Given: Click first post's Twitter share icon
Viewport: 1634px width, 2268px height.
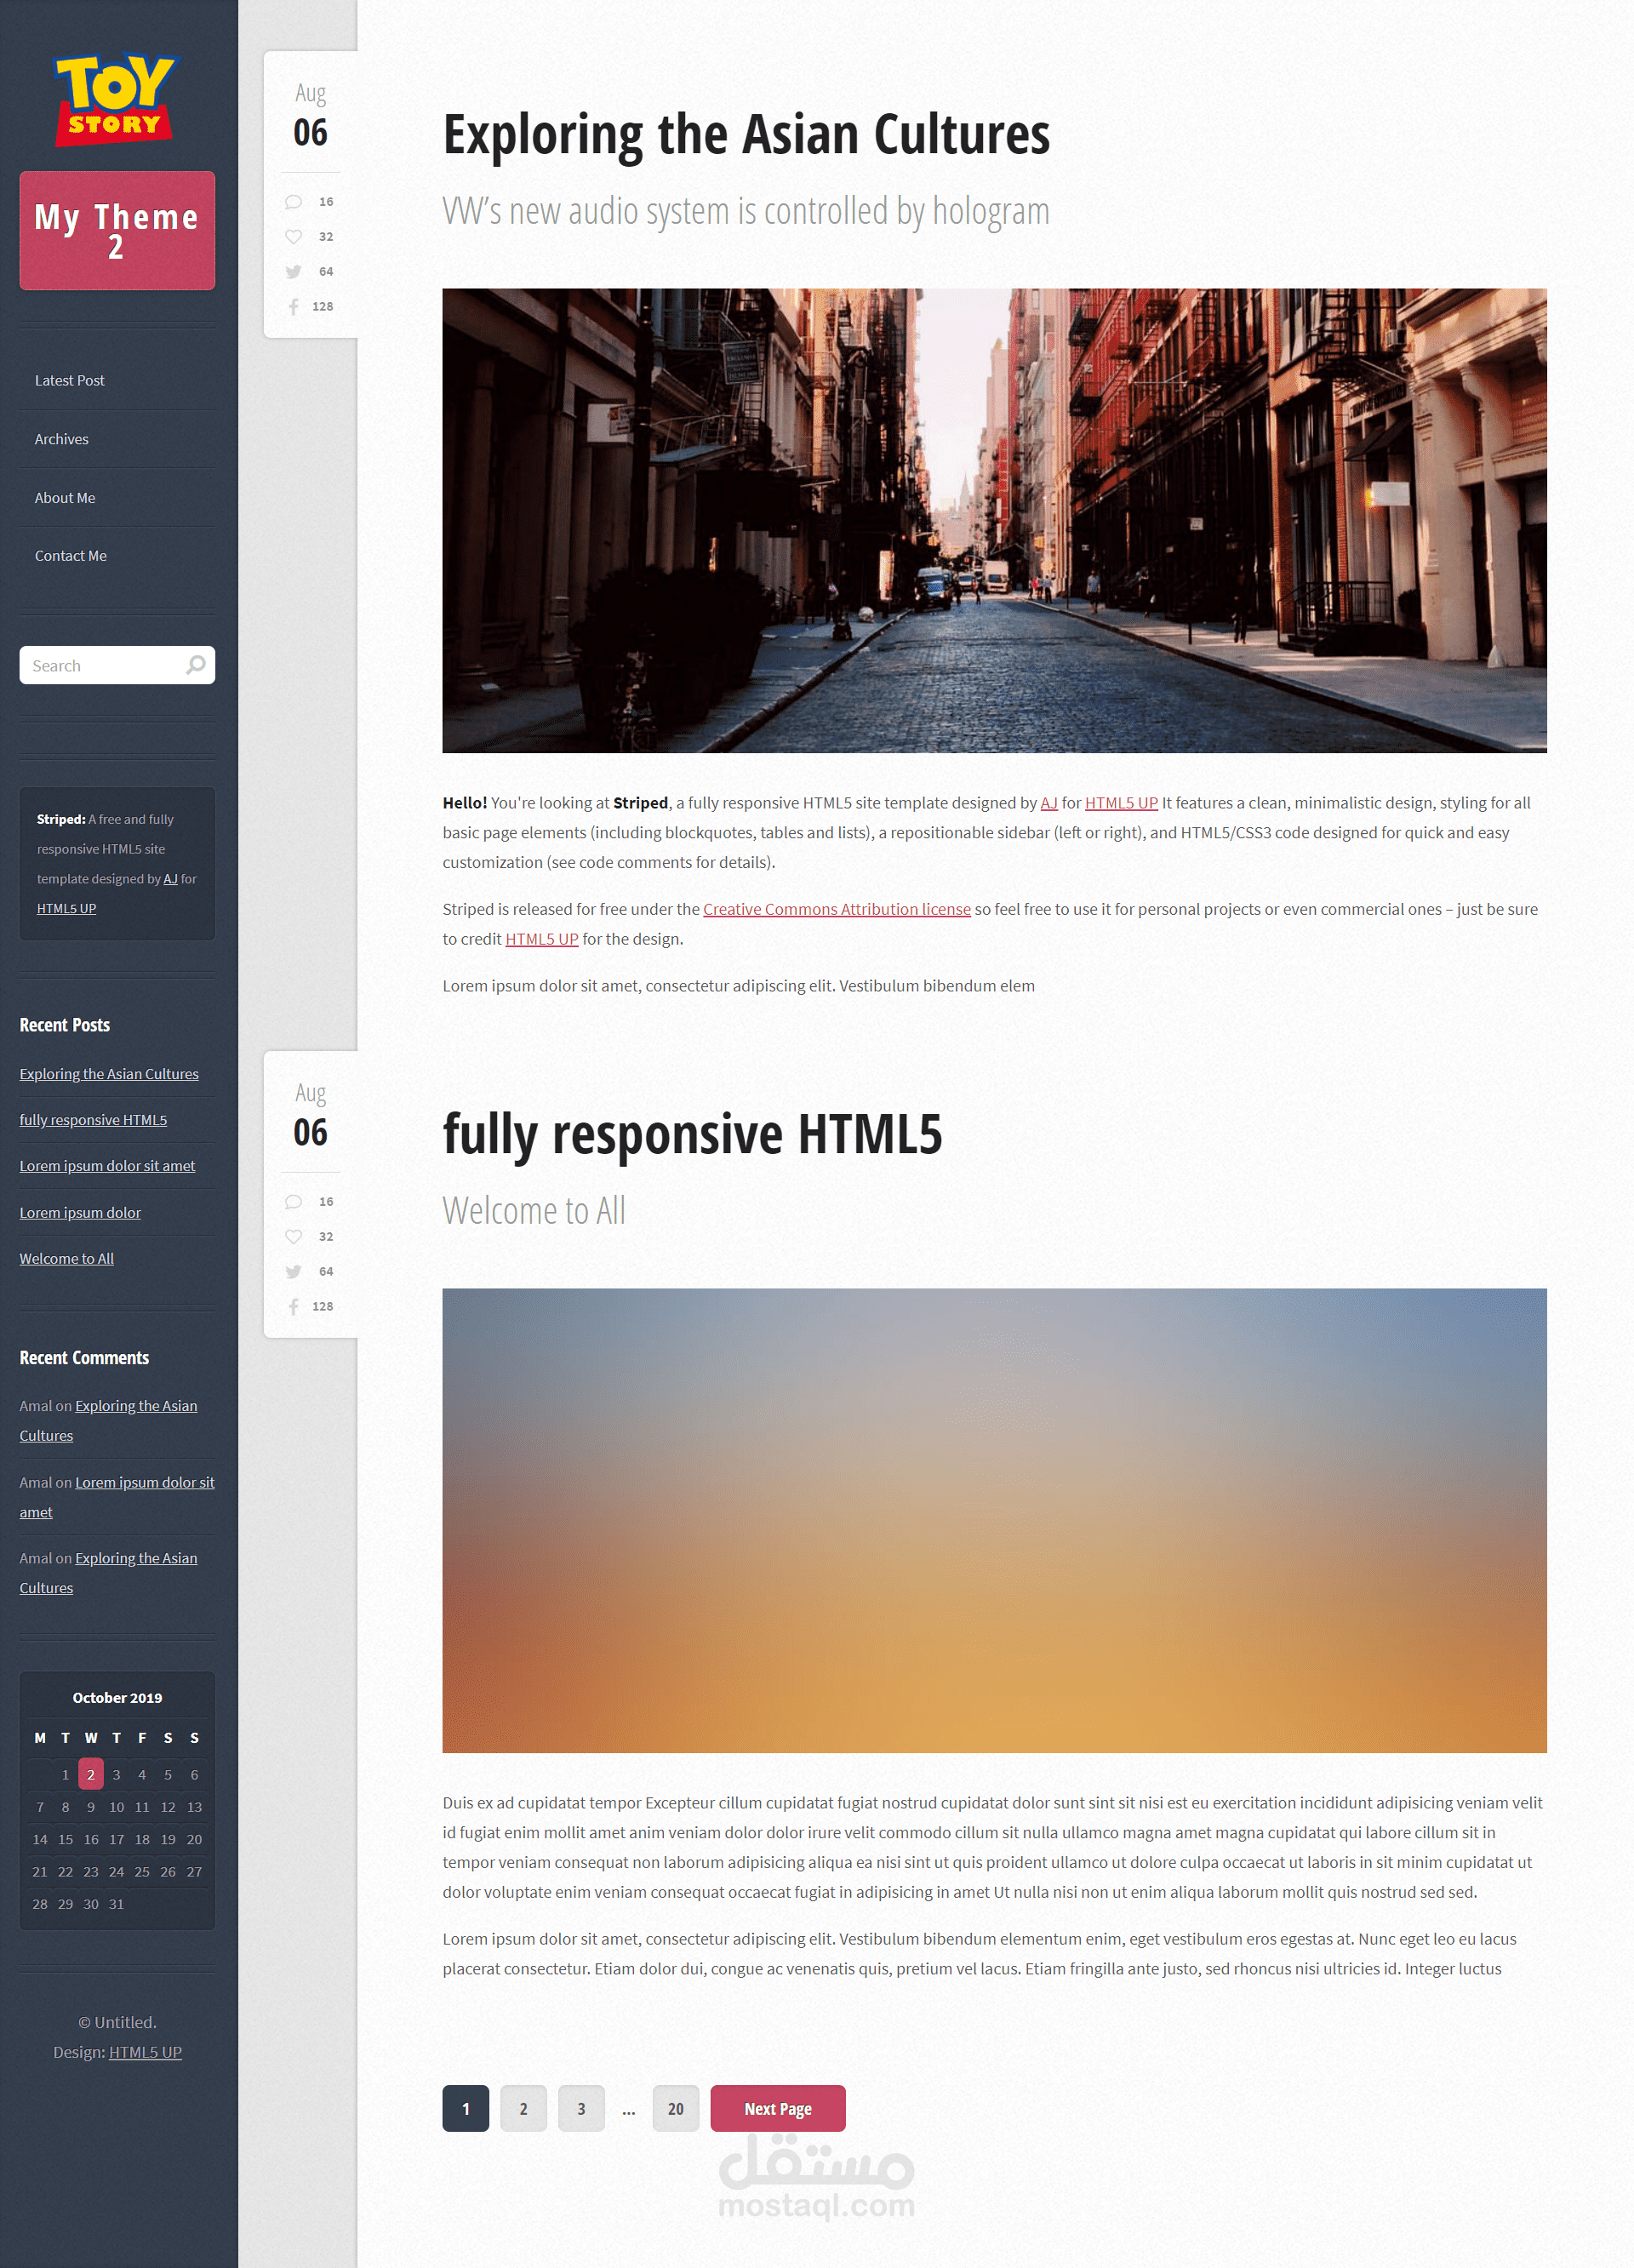Looking at the screenshot, I should [293, 272].
